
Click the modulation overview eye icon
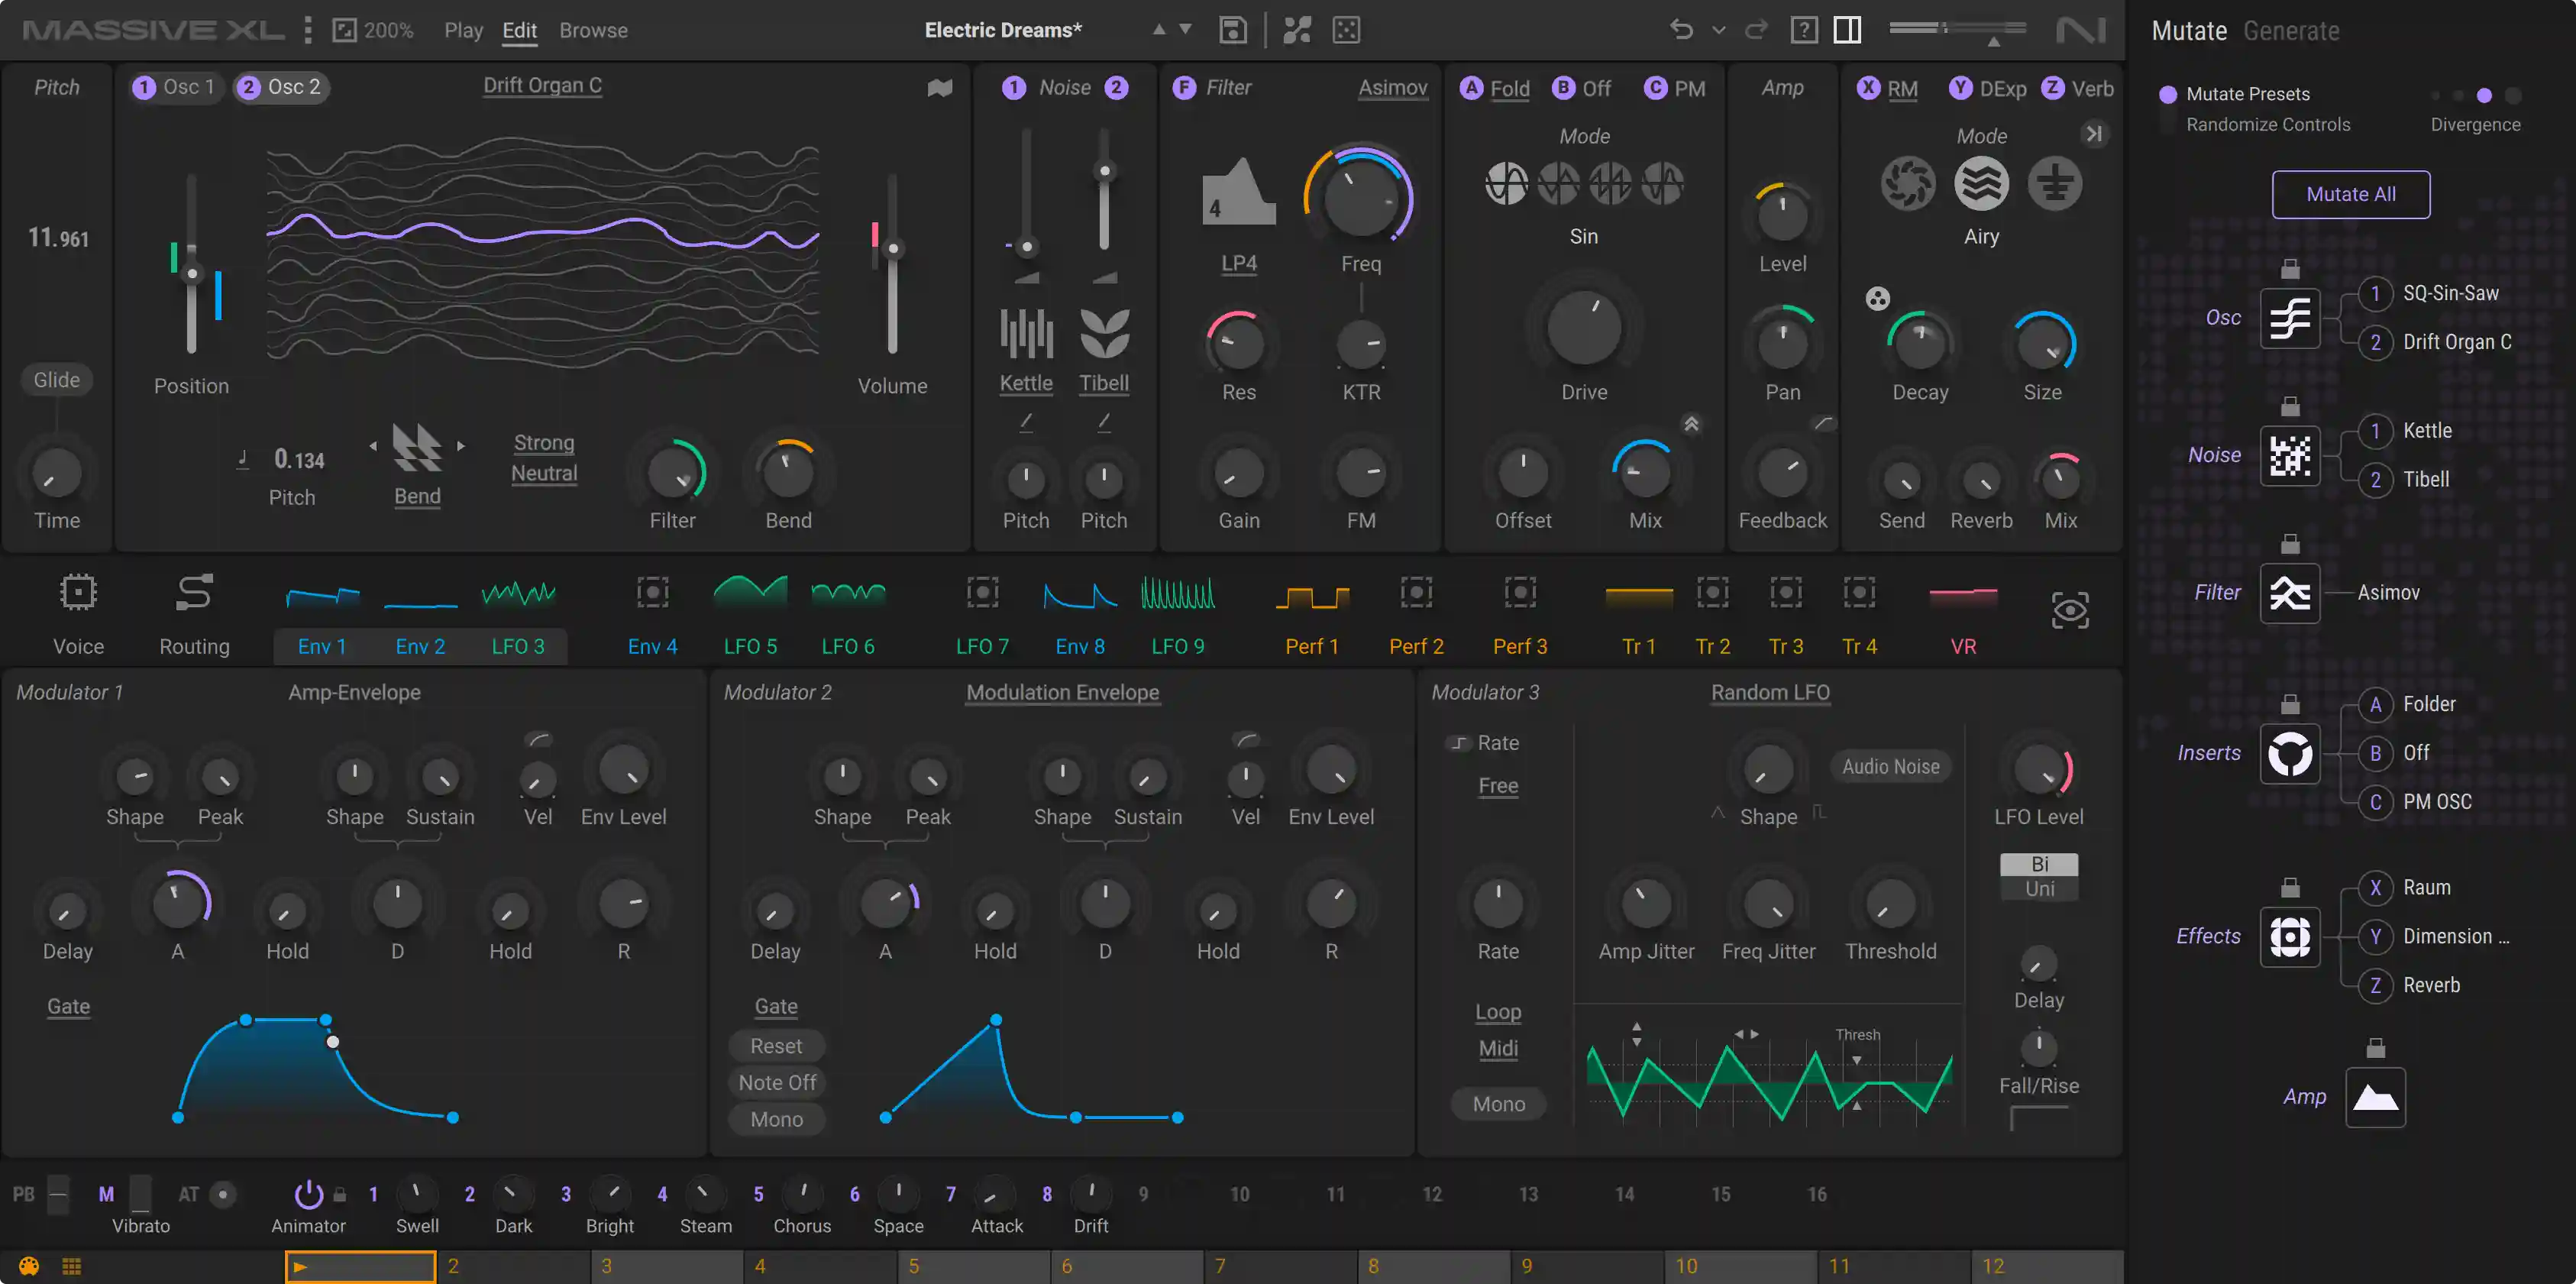tap(2069, 610)
